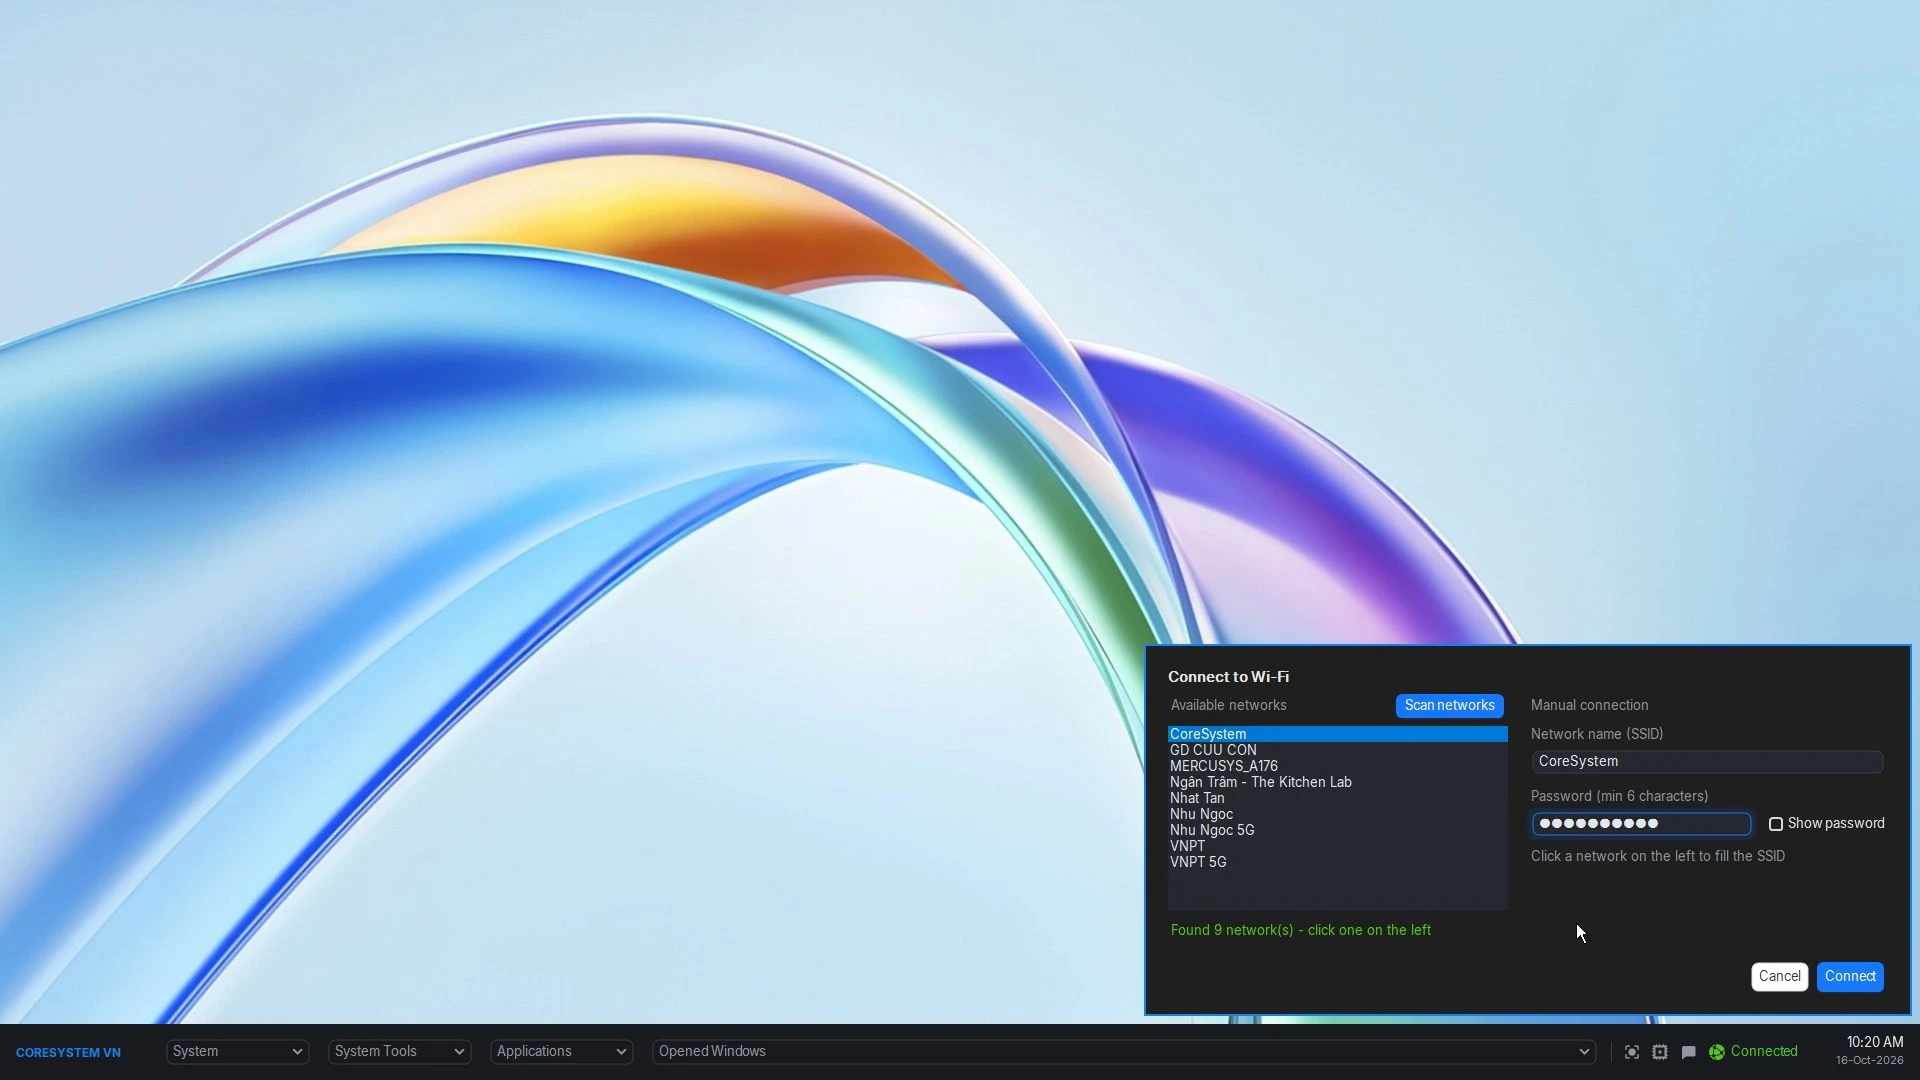This screenshot has height=1080, width=1920.
Task: Open the chat bubble notifications icon
Action: pos(1688,1052)
